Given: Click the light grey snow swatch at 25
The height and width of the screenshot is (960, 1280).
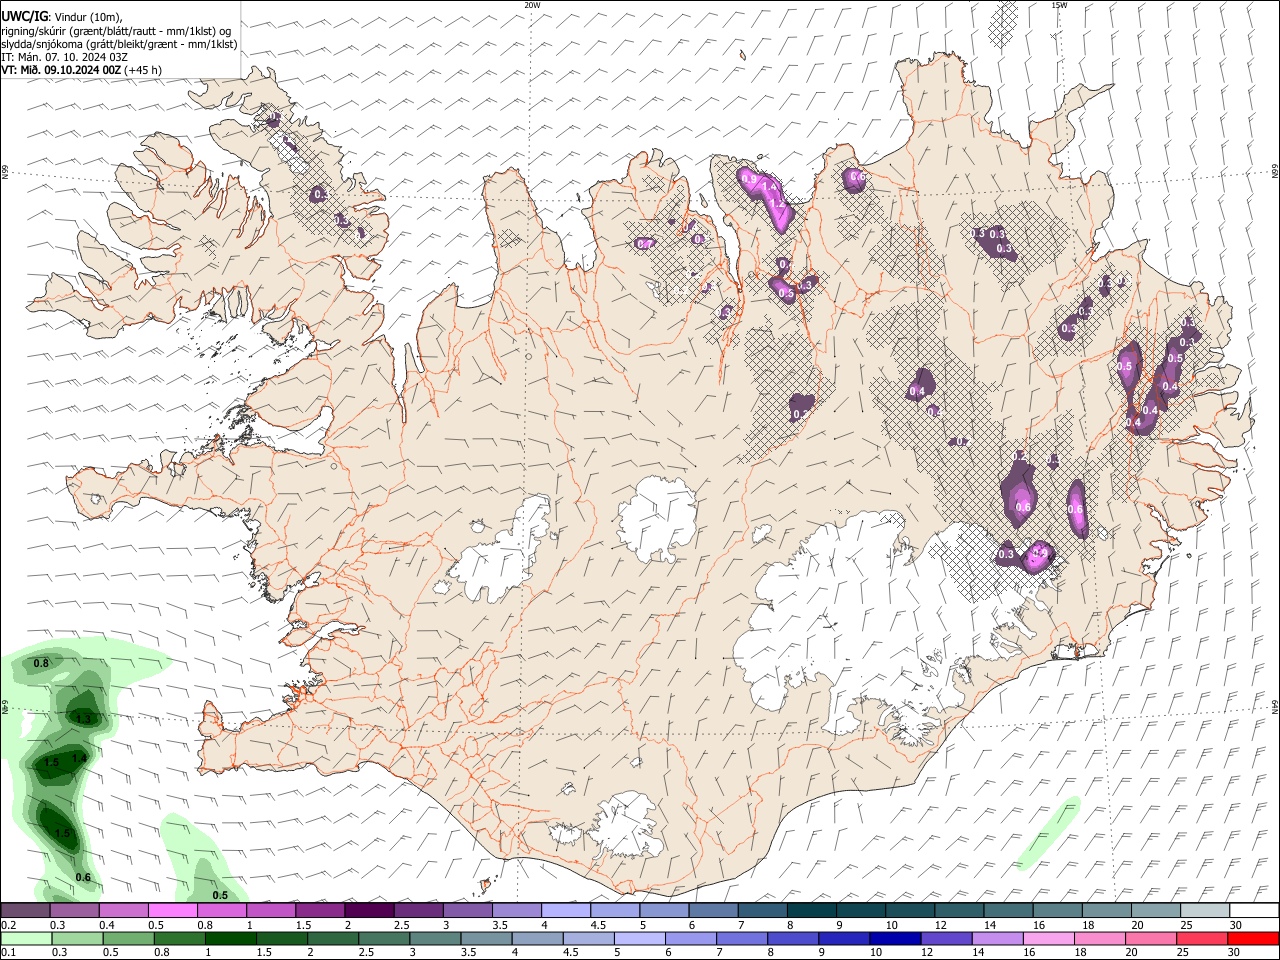Looking at the screenshot, I should [x=1204, y=910].
